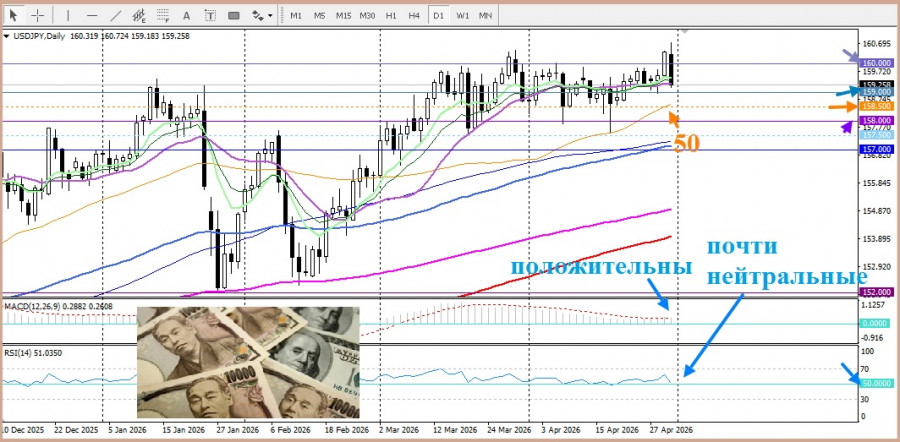Click the 12 Mar 2026 date label
Screen dimensions: 900x442
456,429
